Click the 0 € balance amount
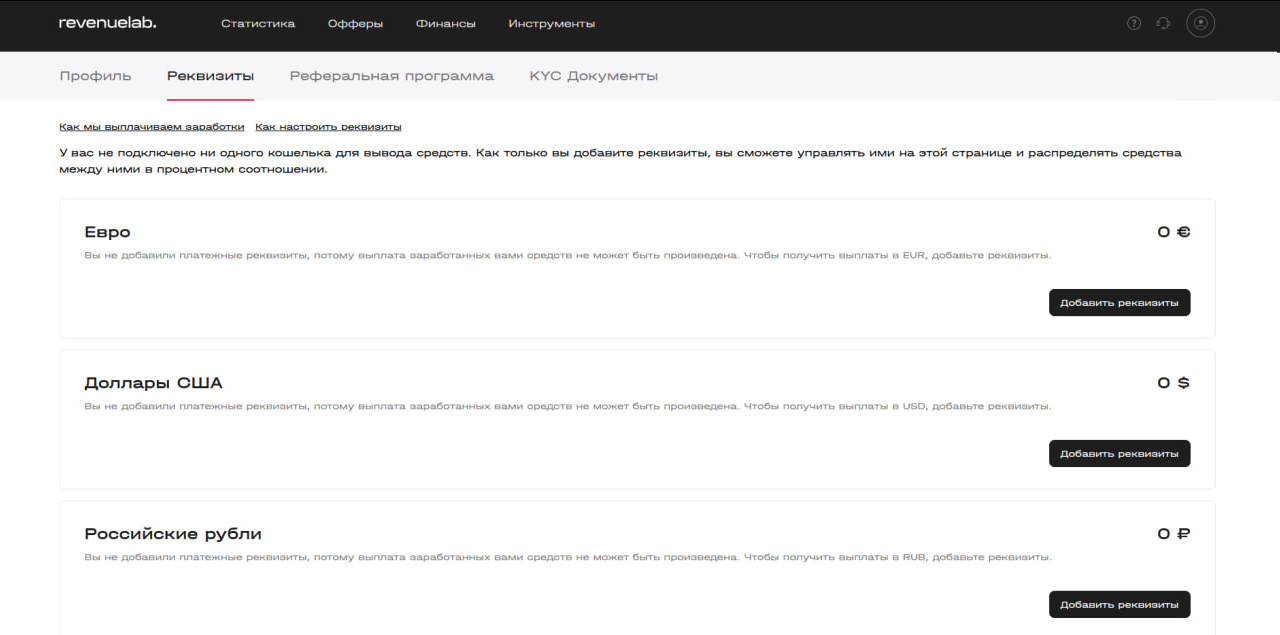The width and height of the screenshot is (1280, 635). [x=1173, y=232]
